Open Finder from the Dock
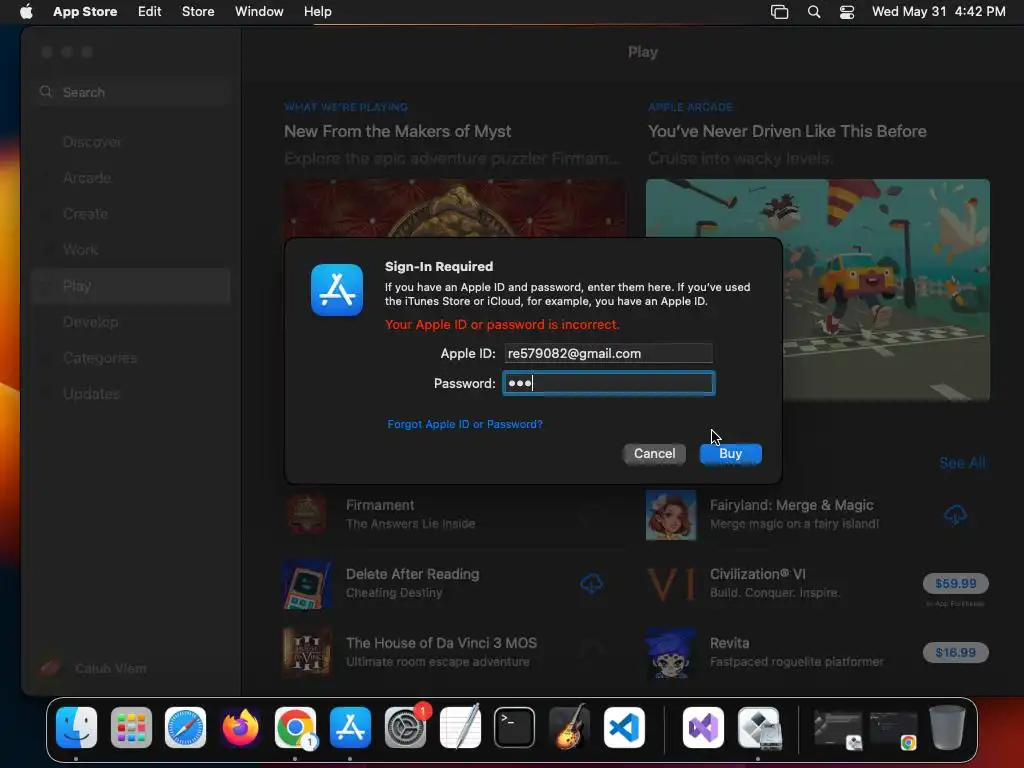 tap(76, 728)
